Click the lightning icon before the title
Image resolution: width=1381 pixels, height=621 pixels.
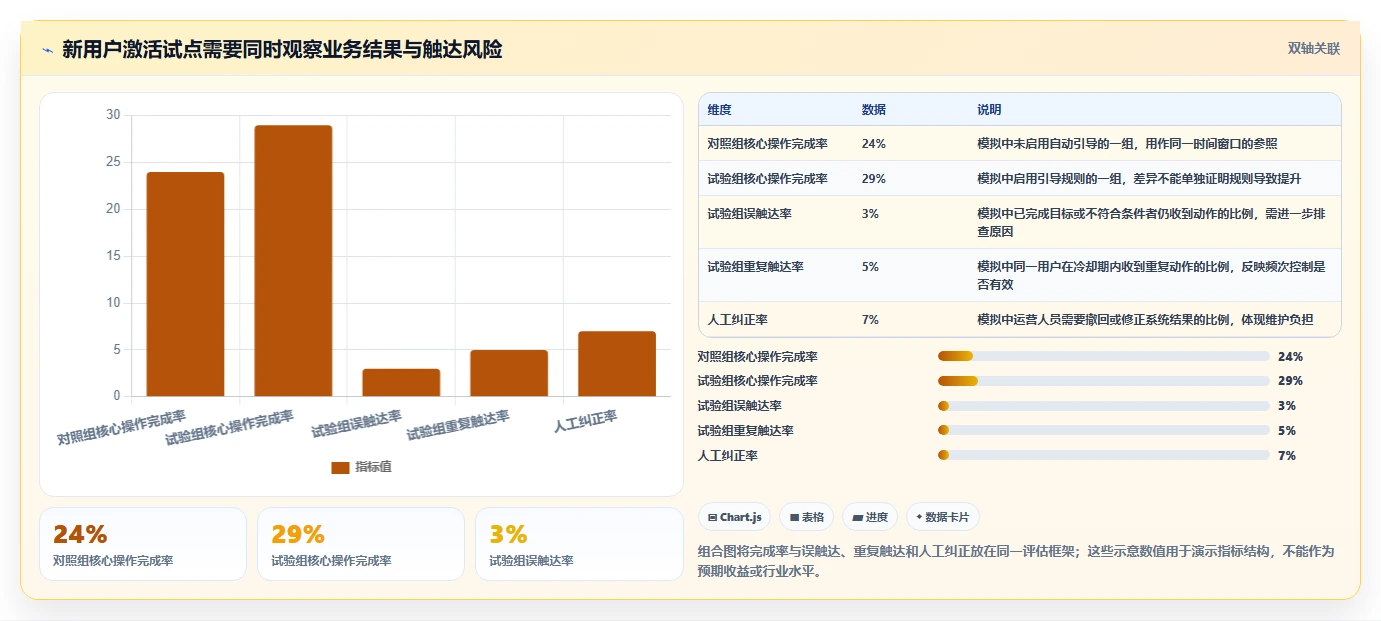(47, 50)
